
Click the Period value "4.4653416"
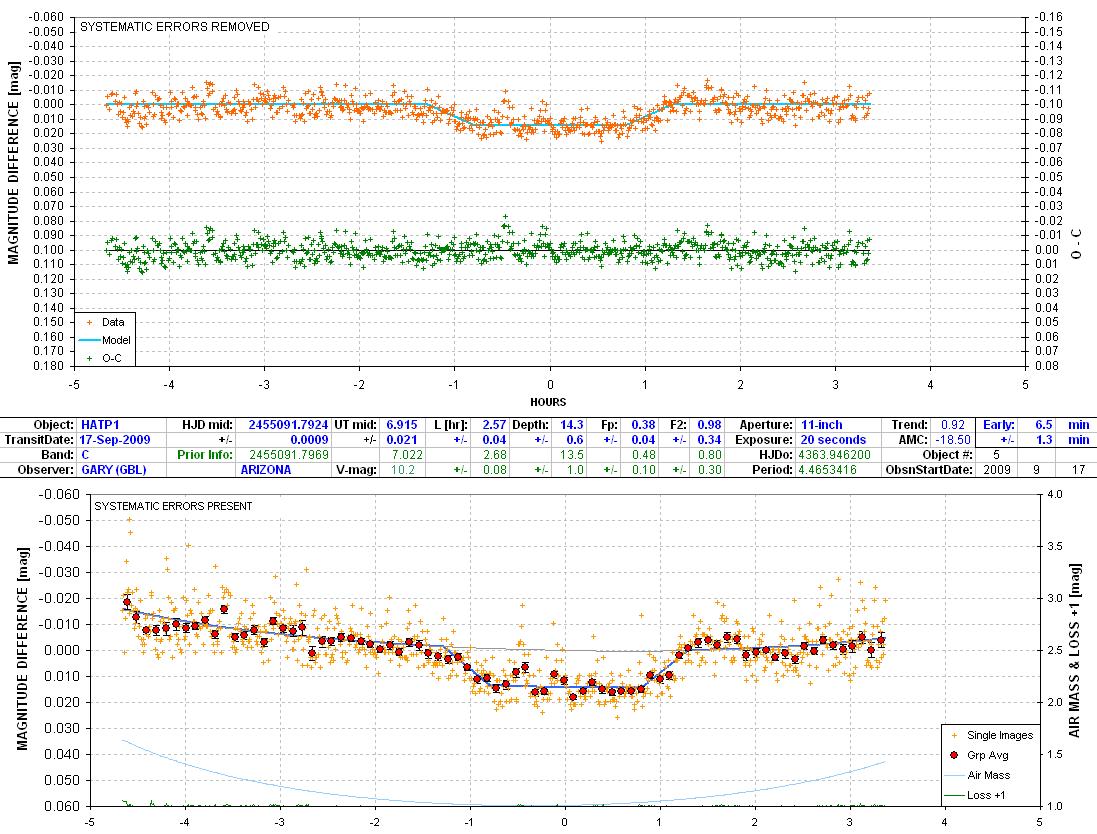click(828, 469)
